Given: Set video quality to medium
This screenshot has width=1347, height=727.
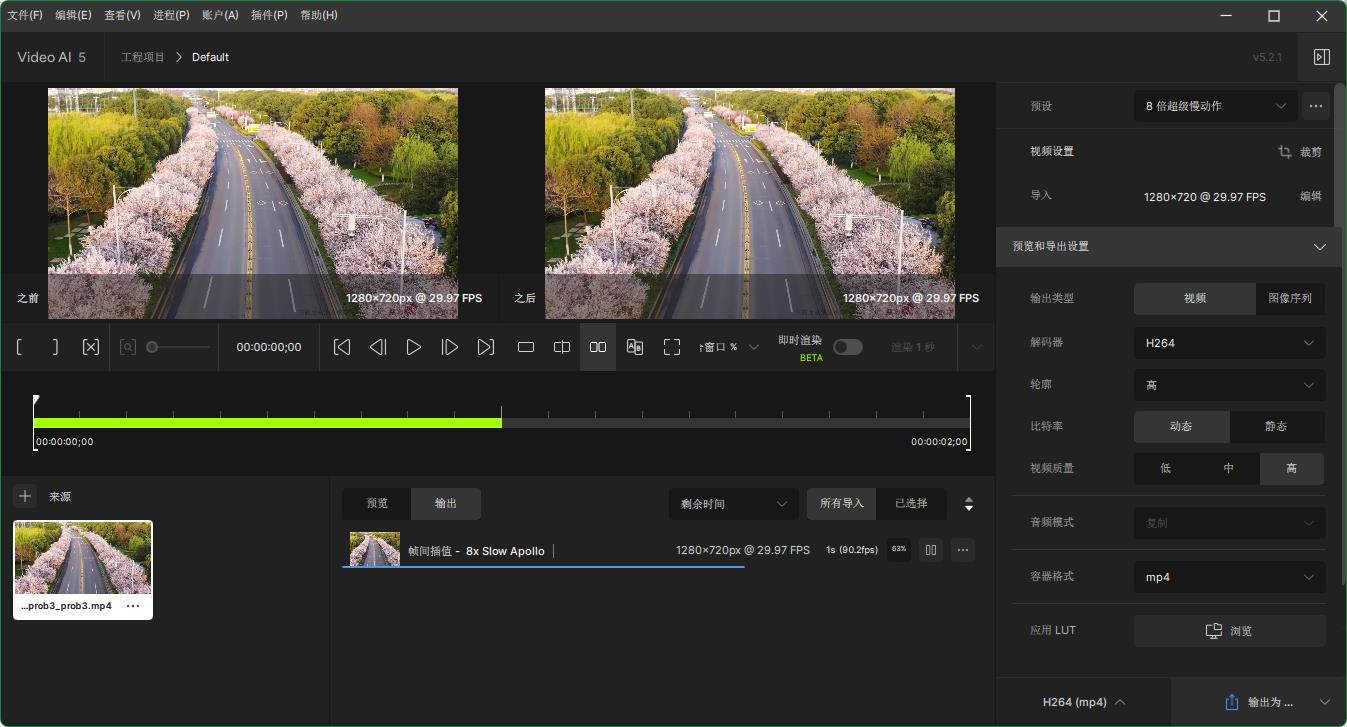Looking at the screenshot, I should point(1229,468).
